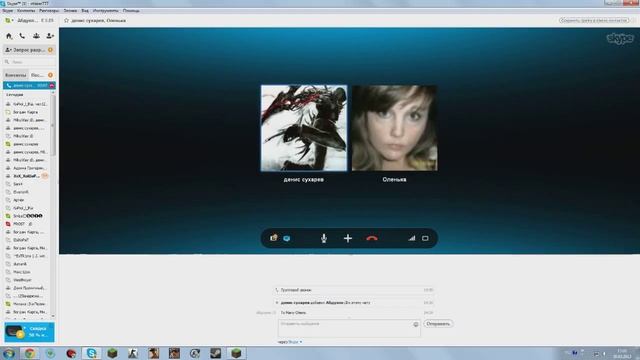The image size is (640, 360).
Task: Switch to the Контакты tab
Action: [x=16, y=75]
